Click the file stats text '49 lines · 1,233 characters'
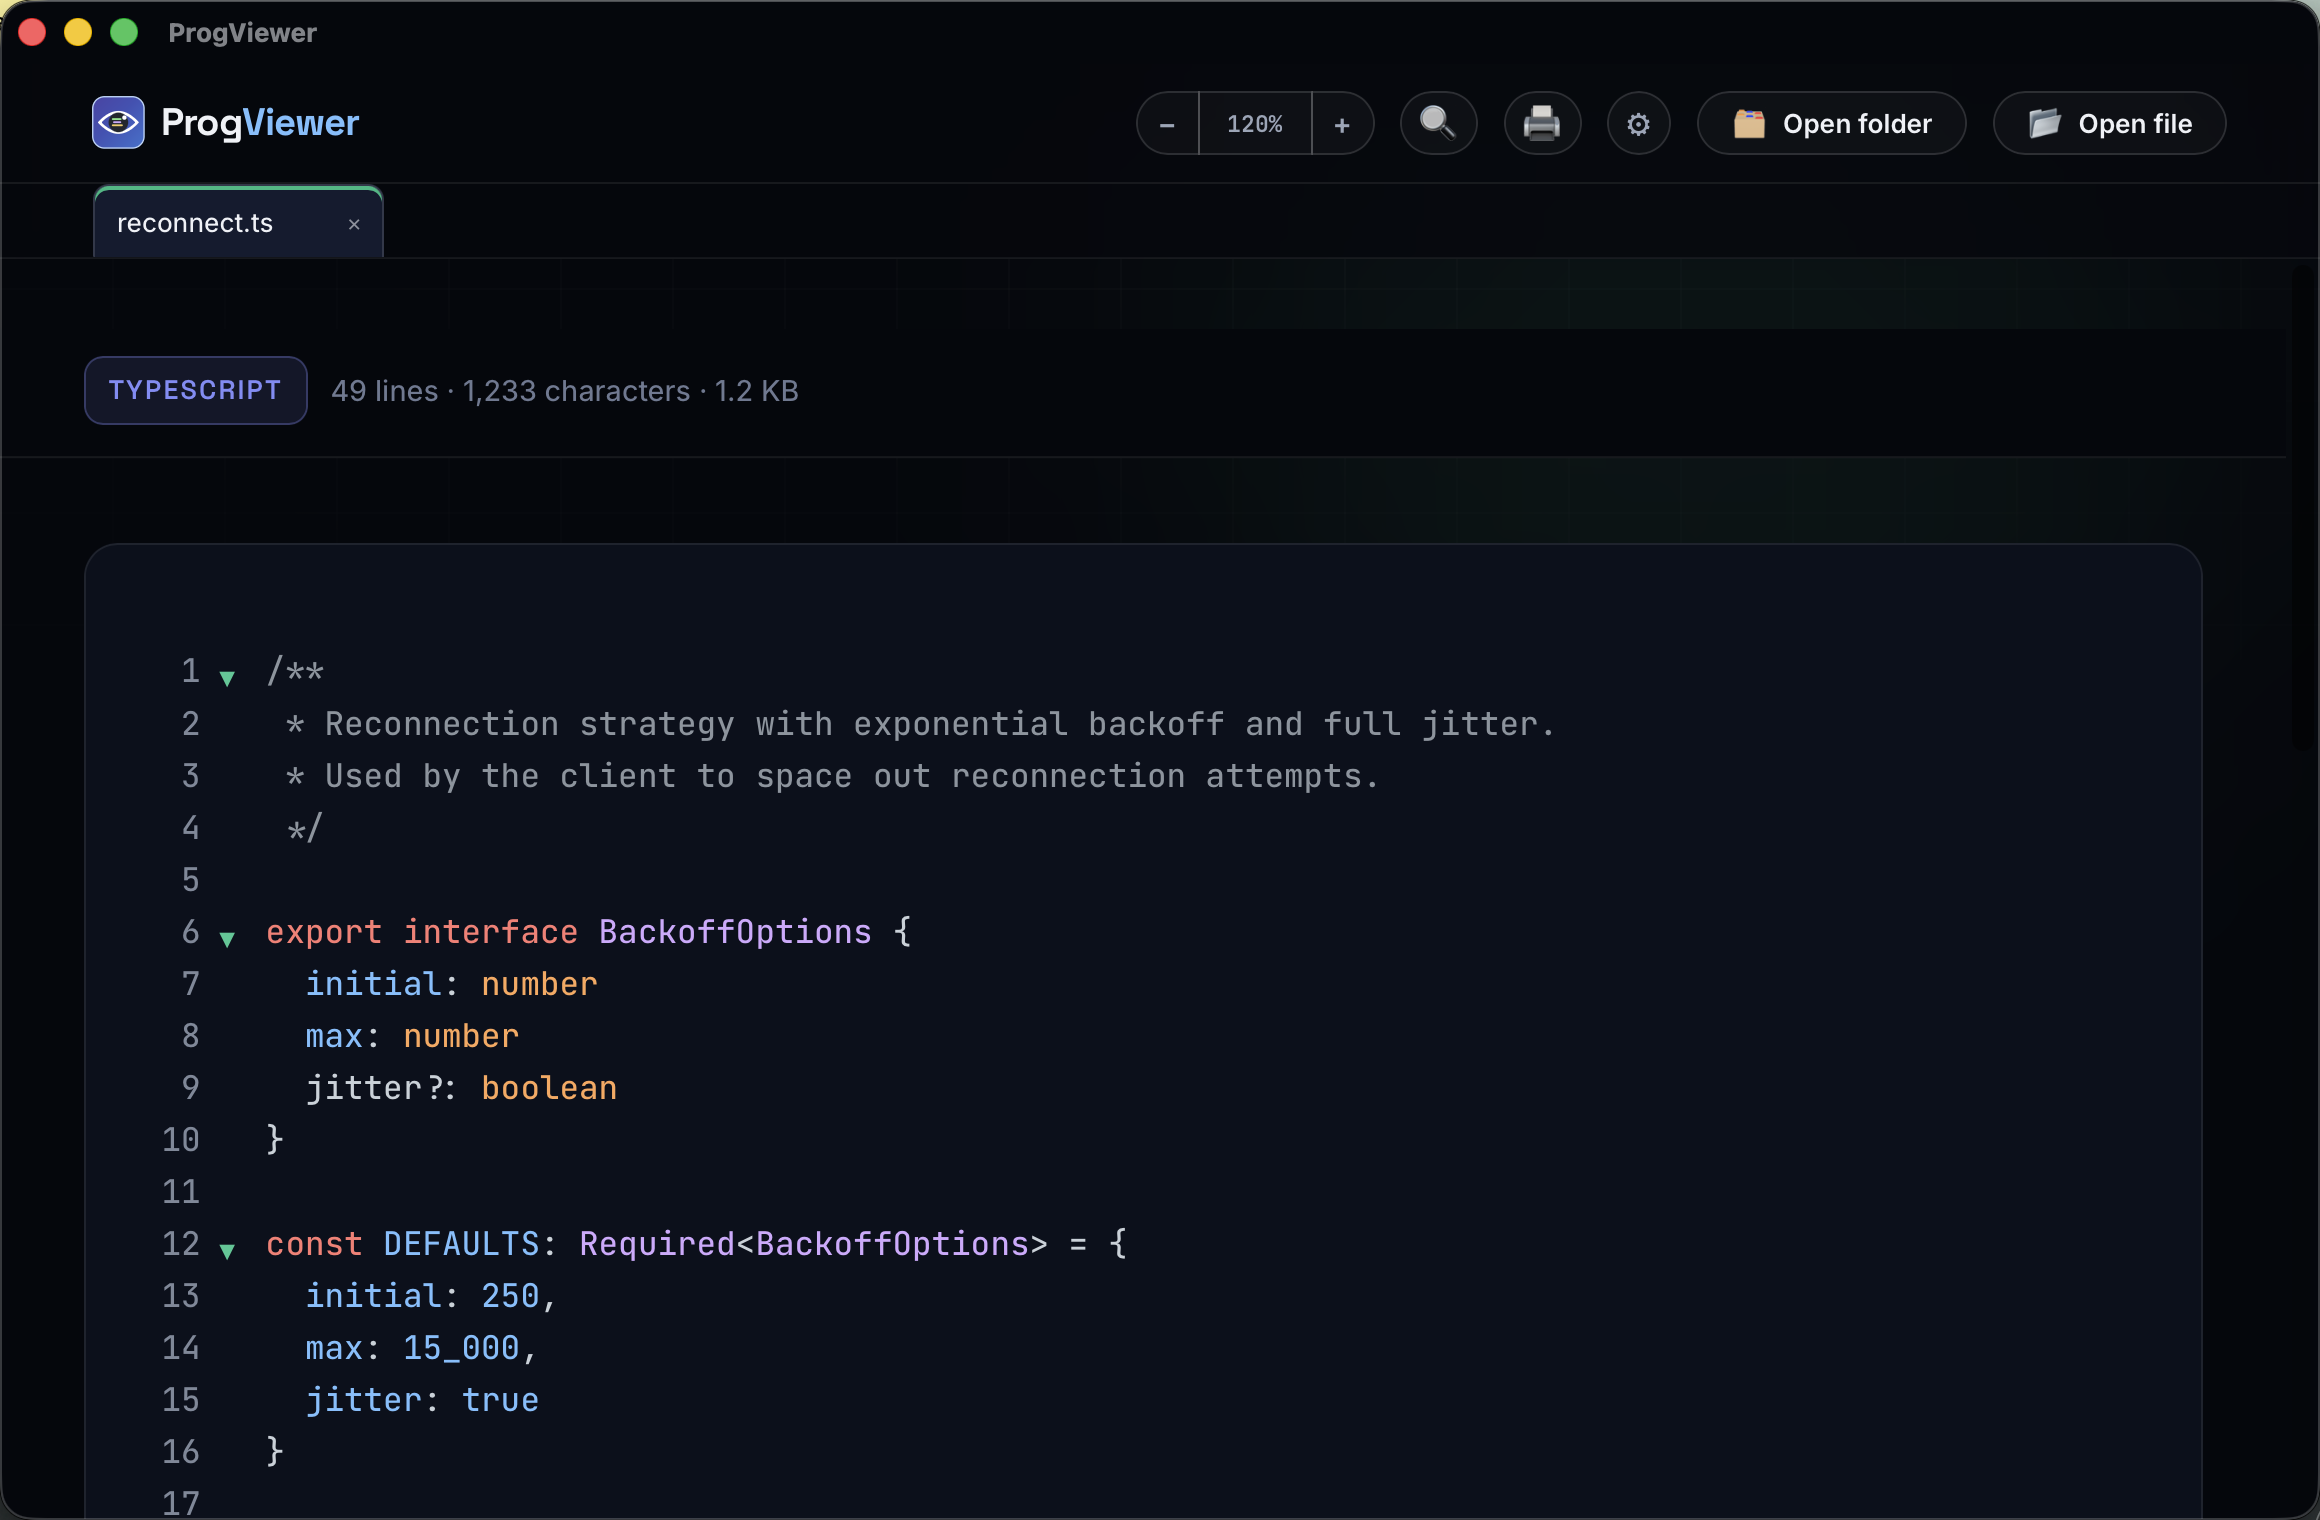2320x1520 pixels. pos(510,391)
